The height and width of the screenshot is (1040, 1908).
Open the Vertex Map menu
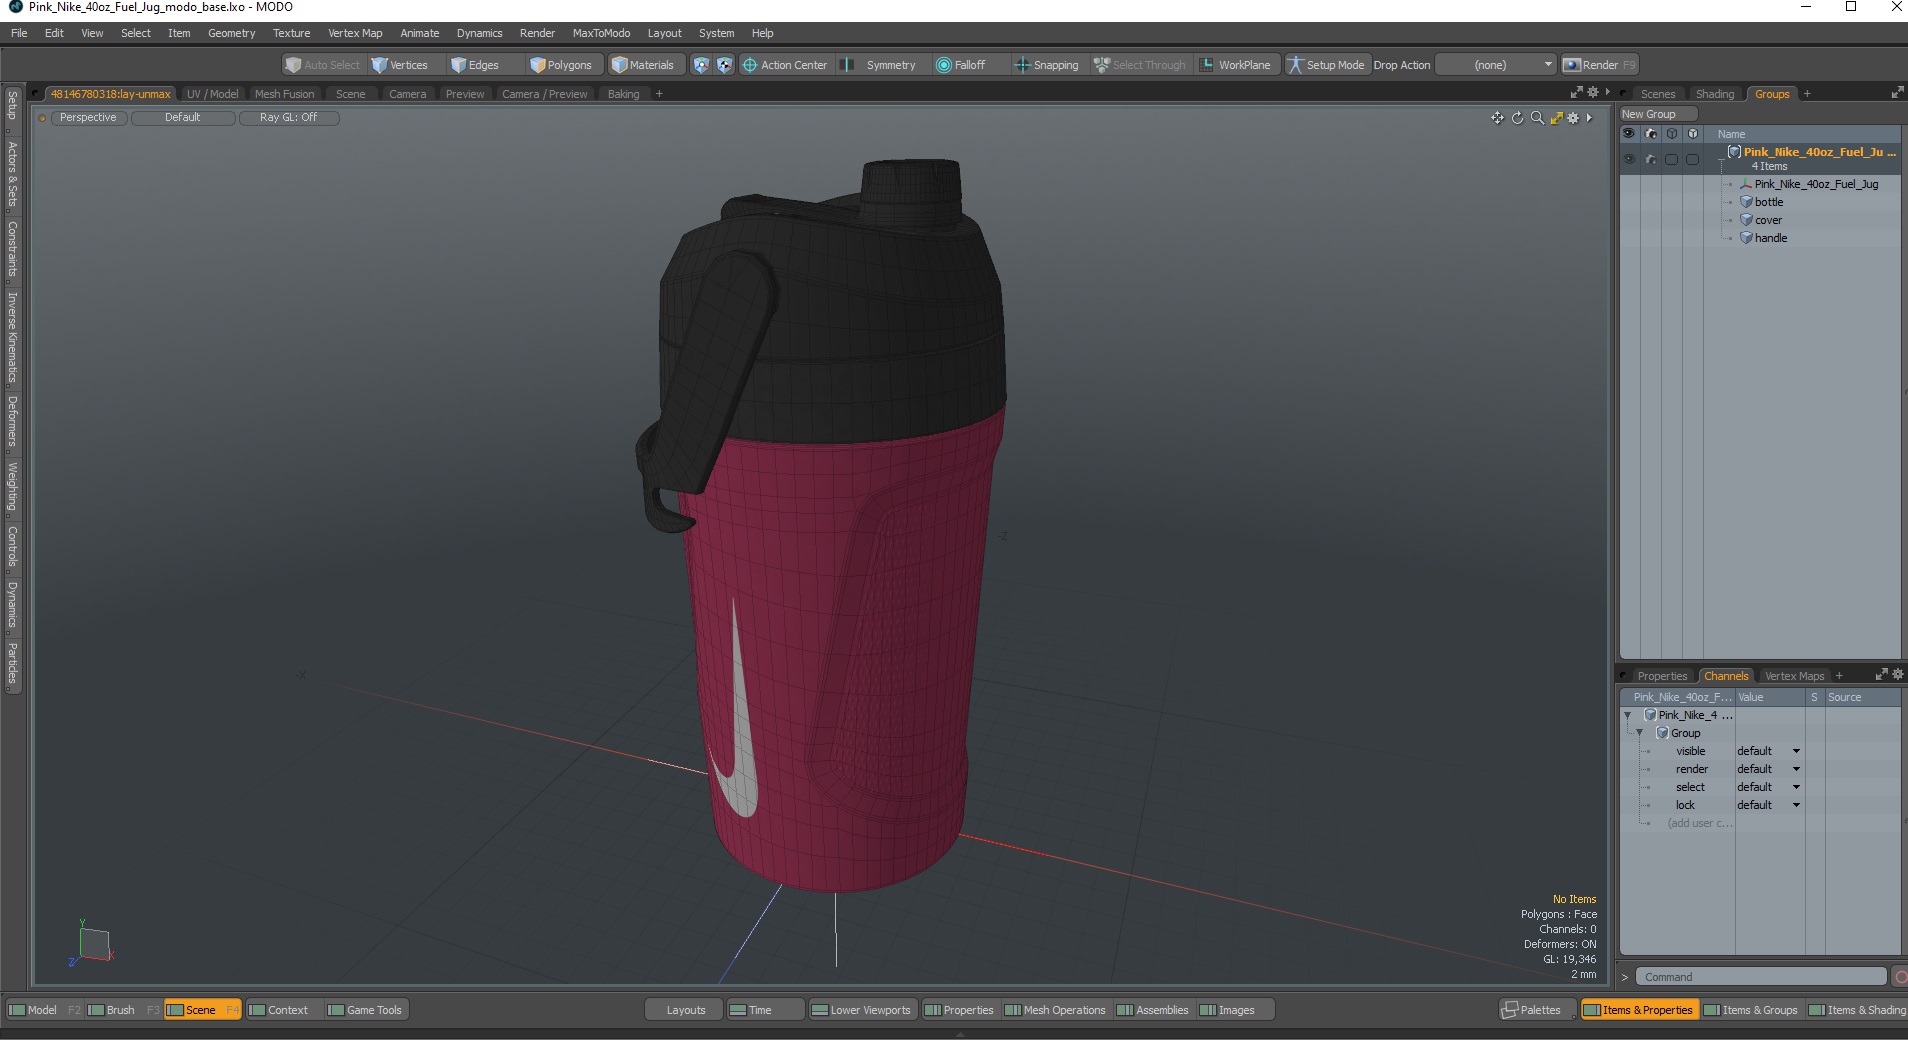click(355, 33)
